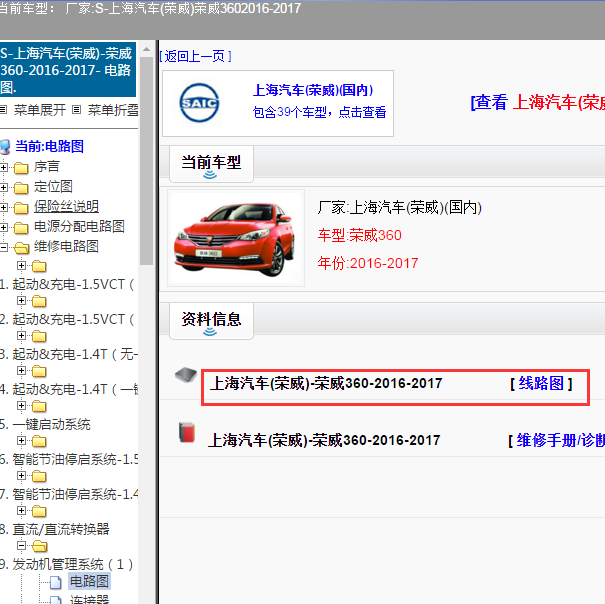Viewport: 605px width, 604px height.
Task: Click the gray chip icon beside 线路图 row
Action: pyautogui.click(x=186, y=374)
